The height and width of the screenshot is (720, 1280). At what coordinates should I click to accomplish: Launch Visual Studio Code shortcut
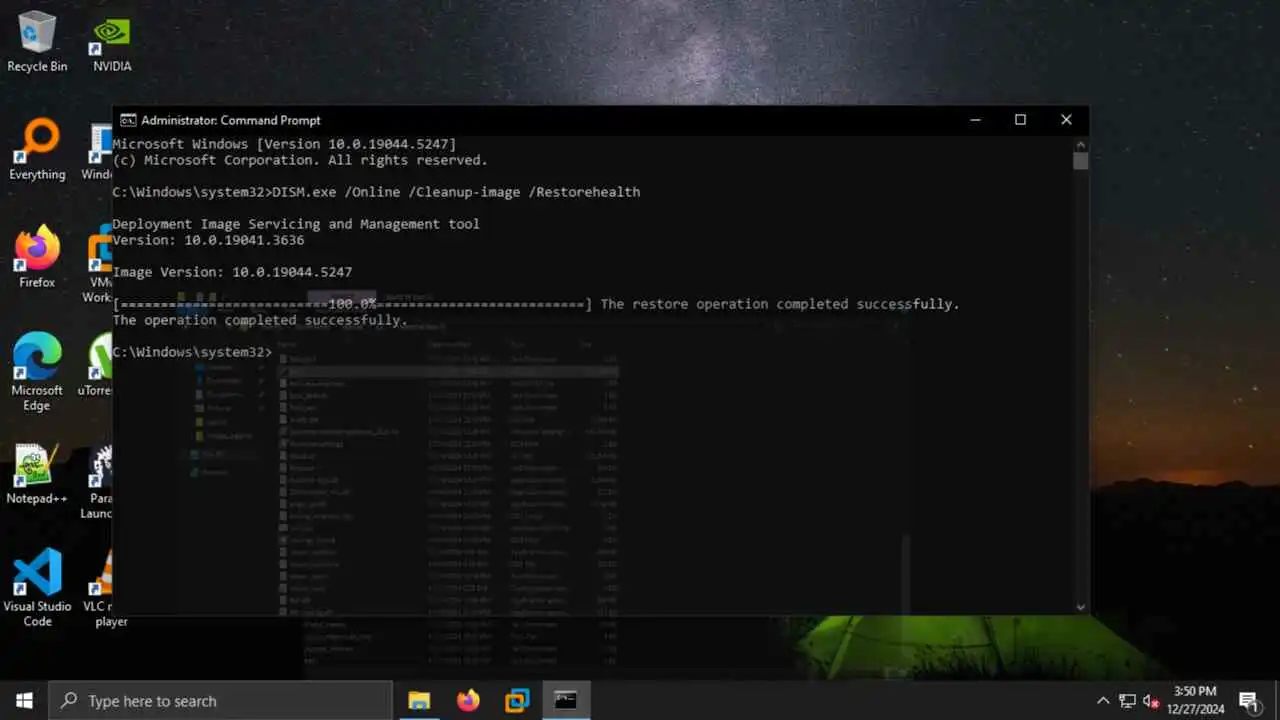tap(37, 588)
